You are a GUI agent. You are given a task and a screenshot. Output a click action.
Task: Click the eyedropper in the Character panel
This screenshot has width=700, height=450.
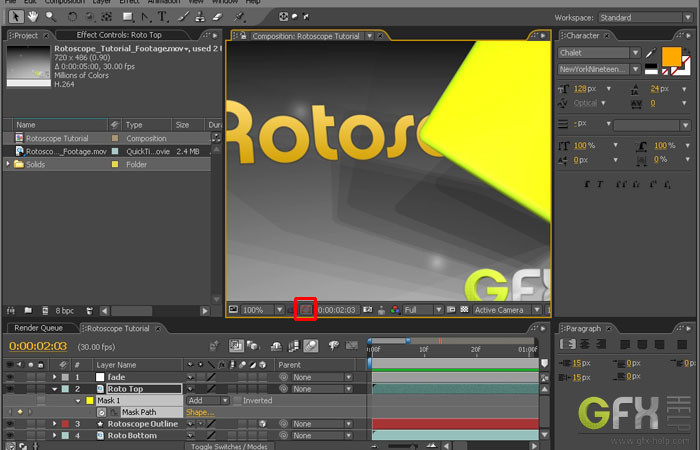tap(652, 53)
